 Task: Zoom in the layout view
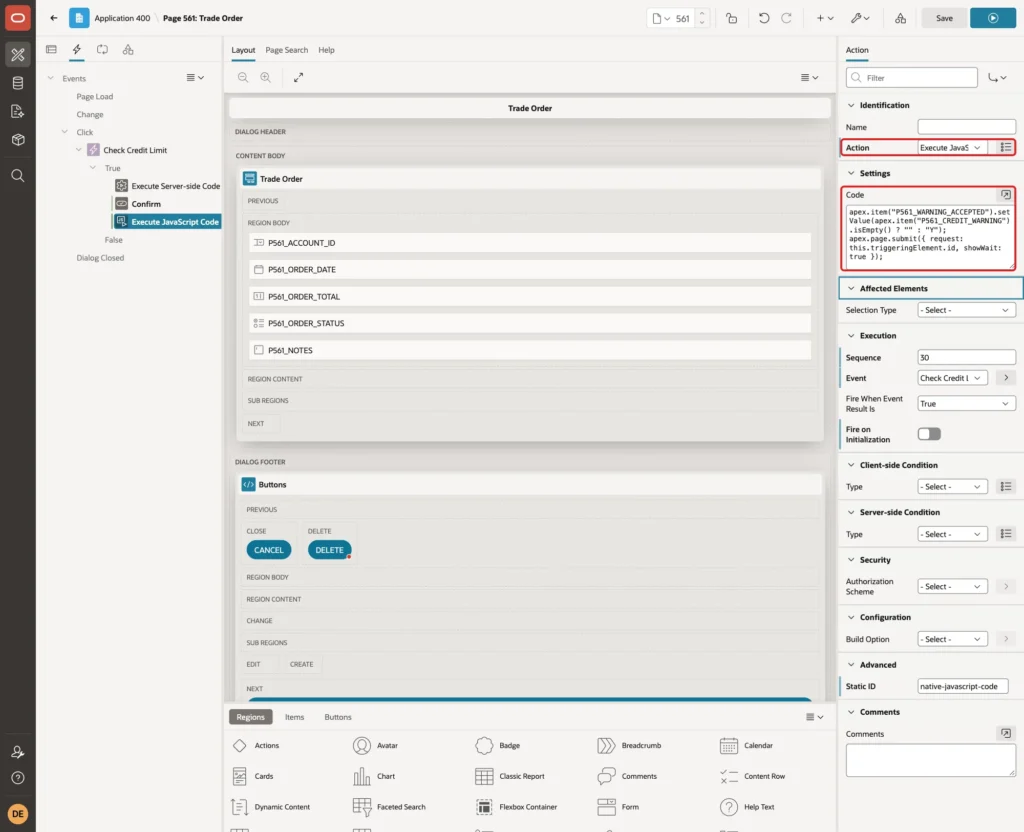point(266,77)
